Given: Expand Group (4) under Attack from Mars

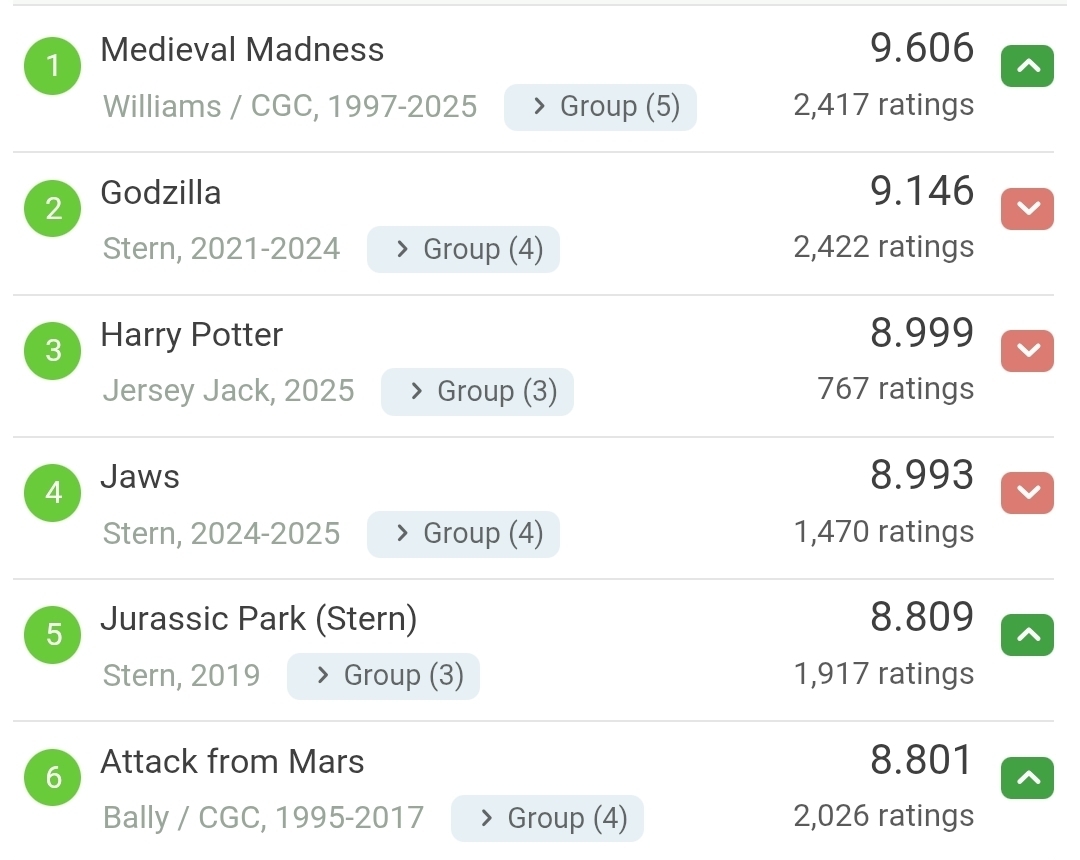Looking at the screenshot, I should [x=547, y=819].
